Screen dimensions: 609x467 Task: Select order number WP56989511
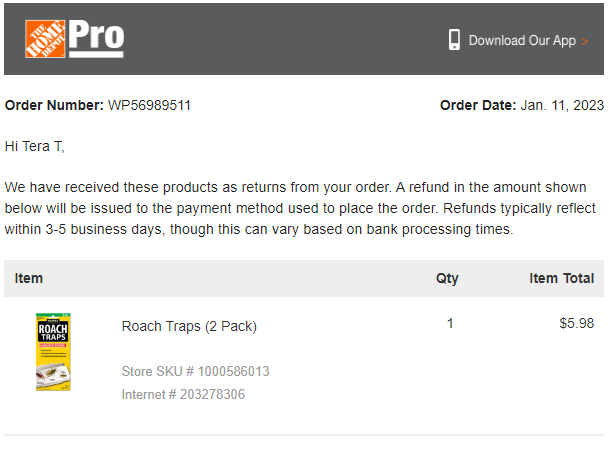pos(149,105)
